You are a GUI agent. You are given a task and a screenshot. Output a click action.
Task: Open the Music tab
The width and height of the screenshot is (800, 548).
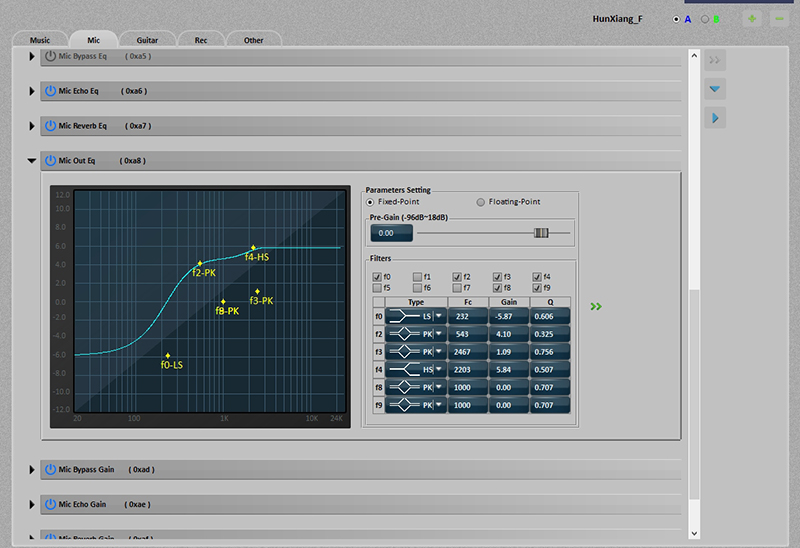pos(40,40)
